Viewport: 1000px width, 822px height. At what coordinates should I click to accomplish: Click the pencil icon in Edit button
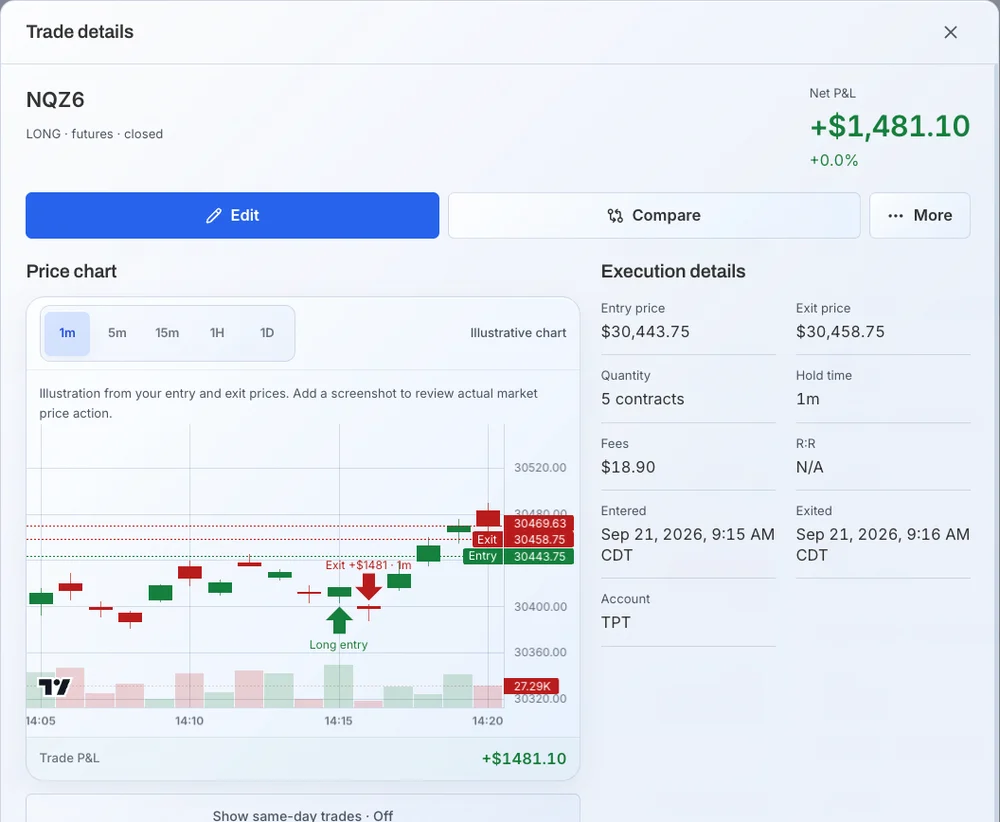[214, 216]
